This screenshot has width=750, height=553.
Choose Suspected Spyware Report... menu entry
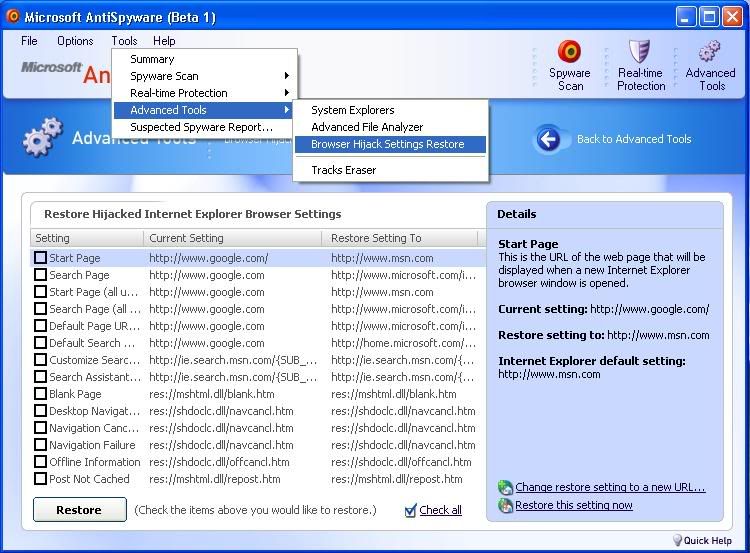[203, 127]
